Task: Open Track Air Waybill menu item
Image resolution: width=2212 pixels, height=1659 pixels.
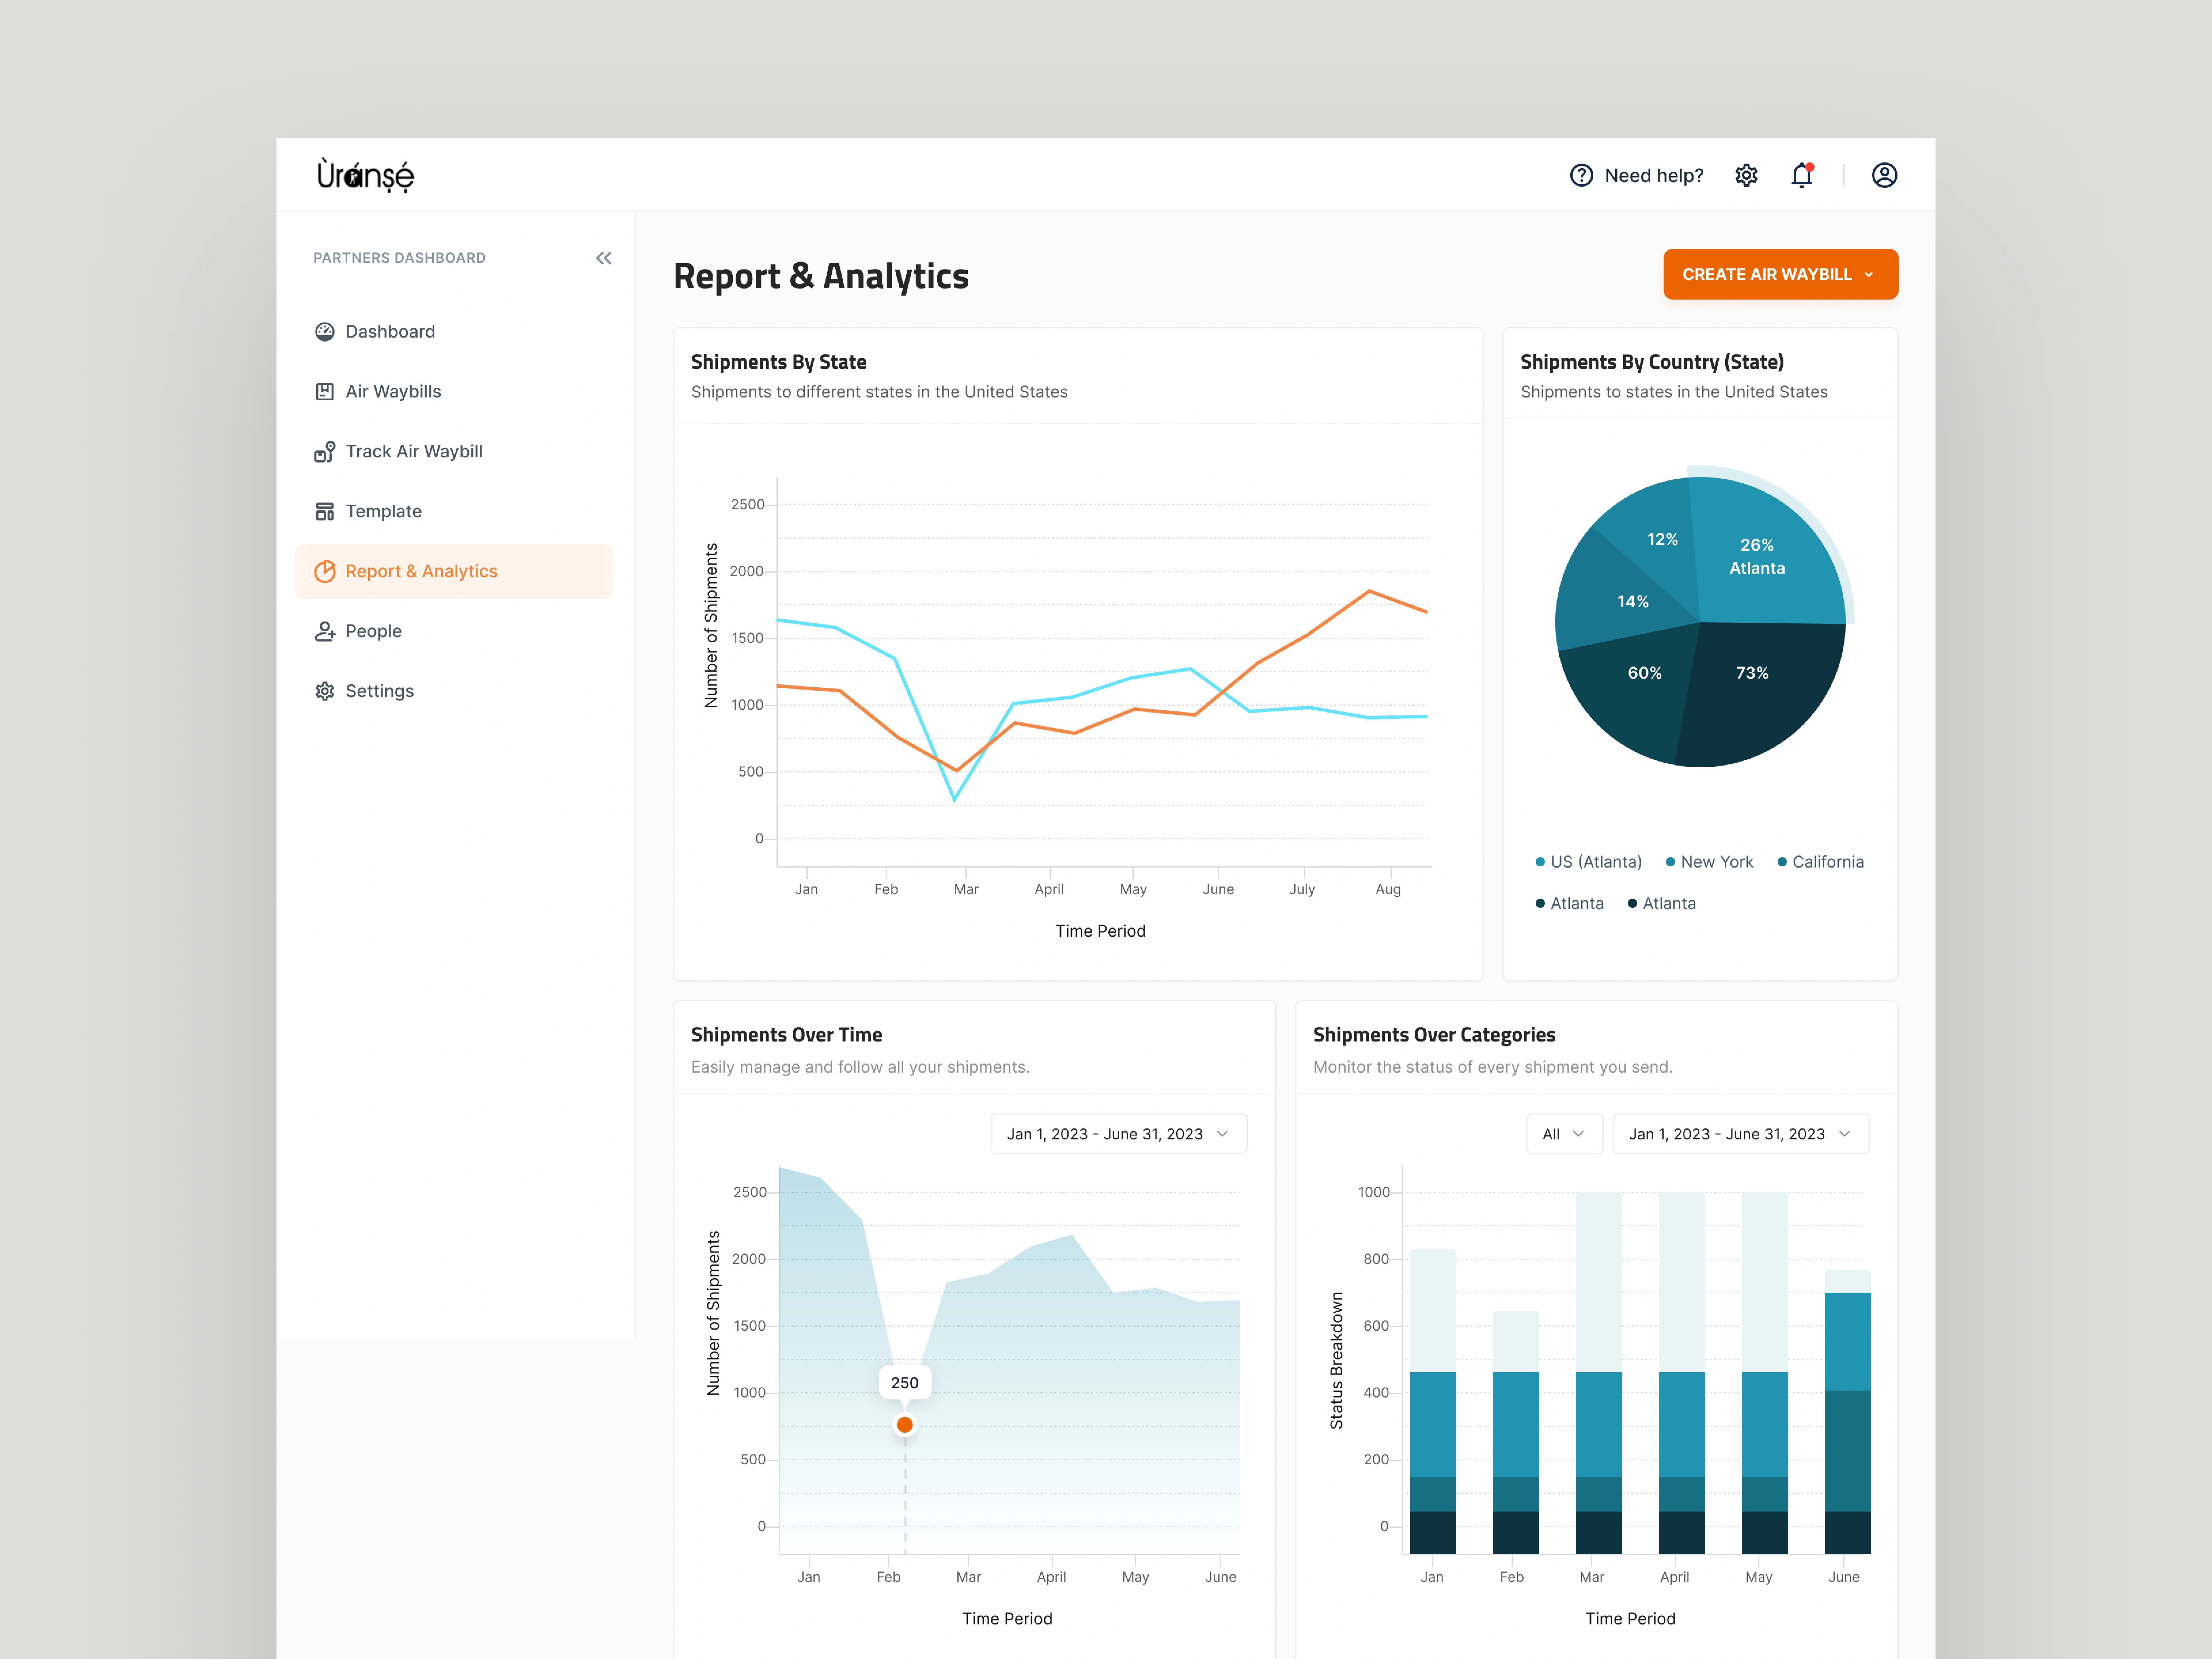Action: click(x=454, y=452)
